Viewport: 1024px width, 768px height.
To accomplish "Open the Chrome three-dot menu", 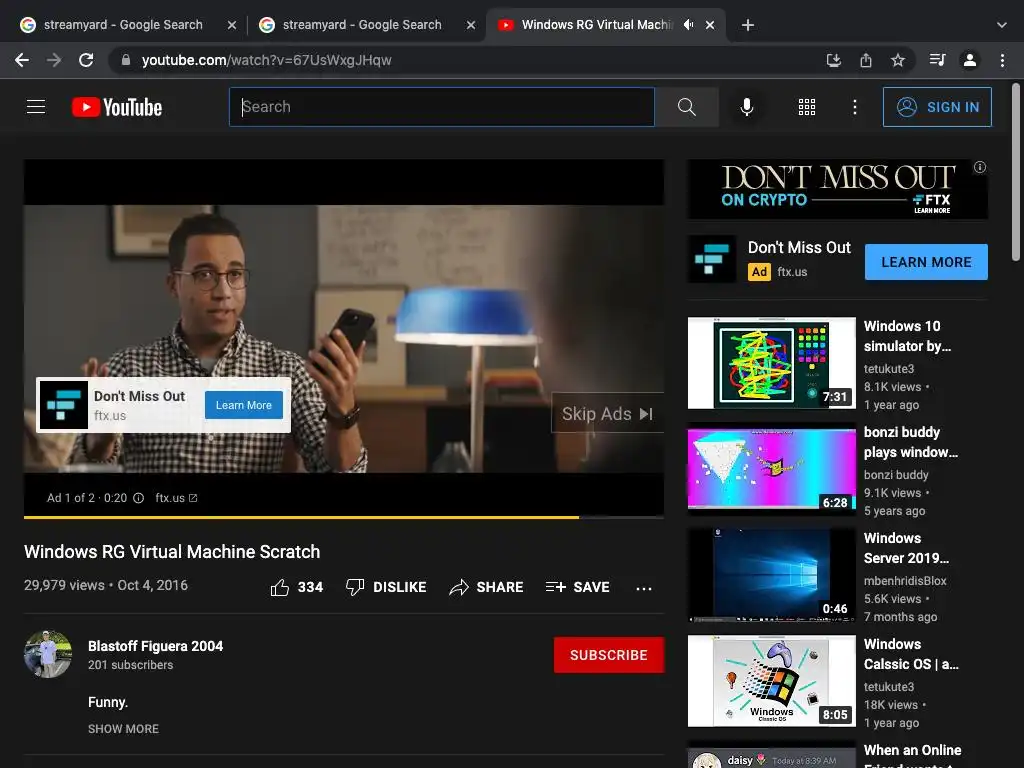I will point(1002,60).
